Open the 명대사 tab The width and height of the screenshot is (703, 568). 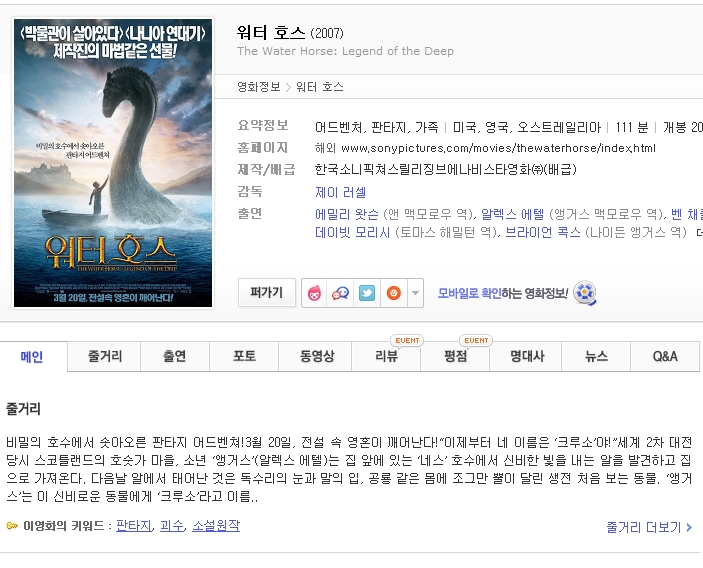[527, 356]
